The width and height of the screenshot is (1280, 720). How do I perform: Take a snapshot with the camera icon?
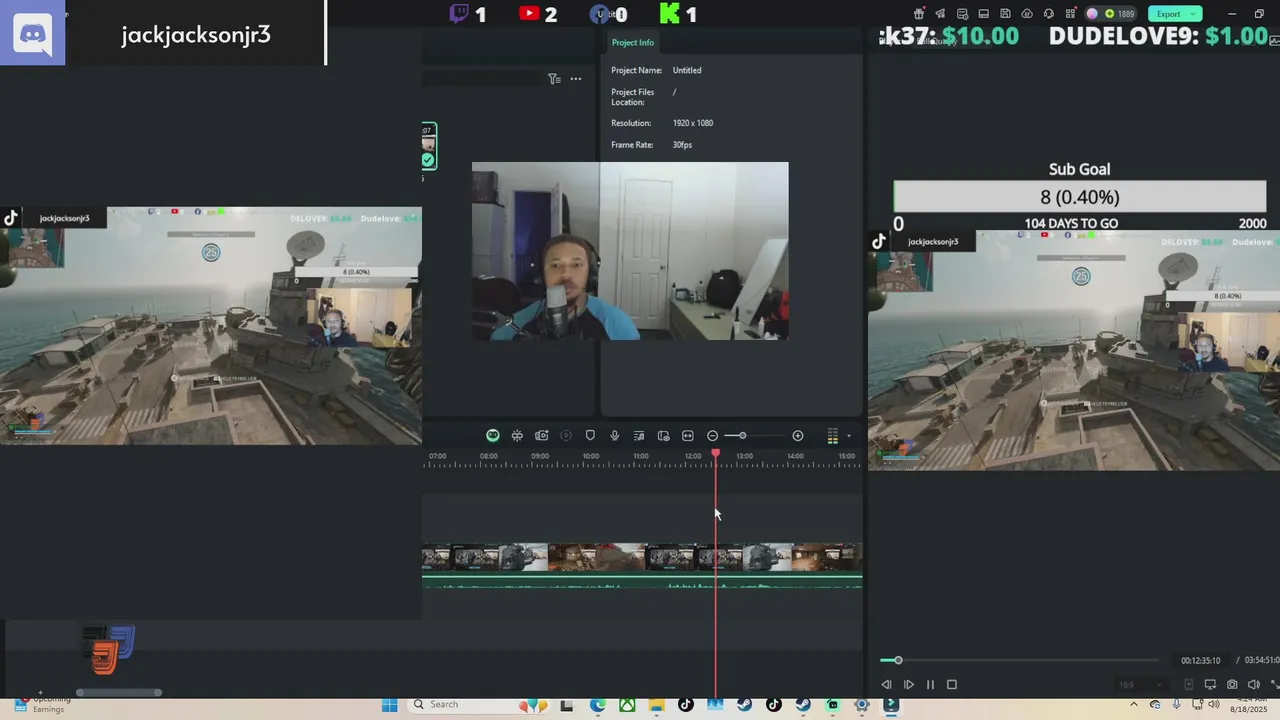pyautogui.click(x=1232, y=685)
